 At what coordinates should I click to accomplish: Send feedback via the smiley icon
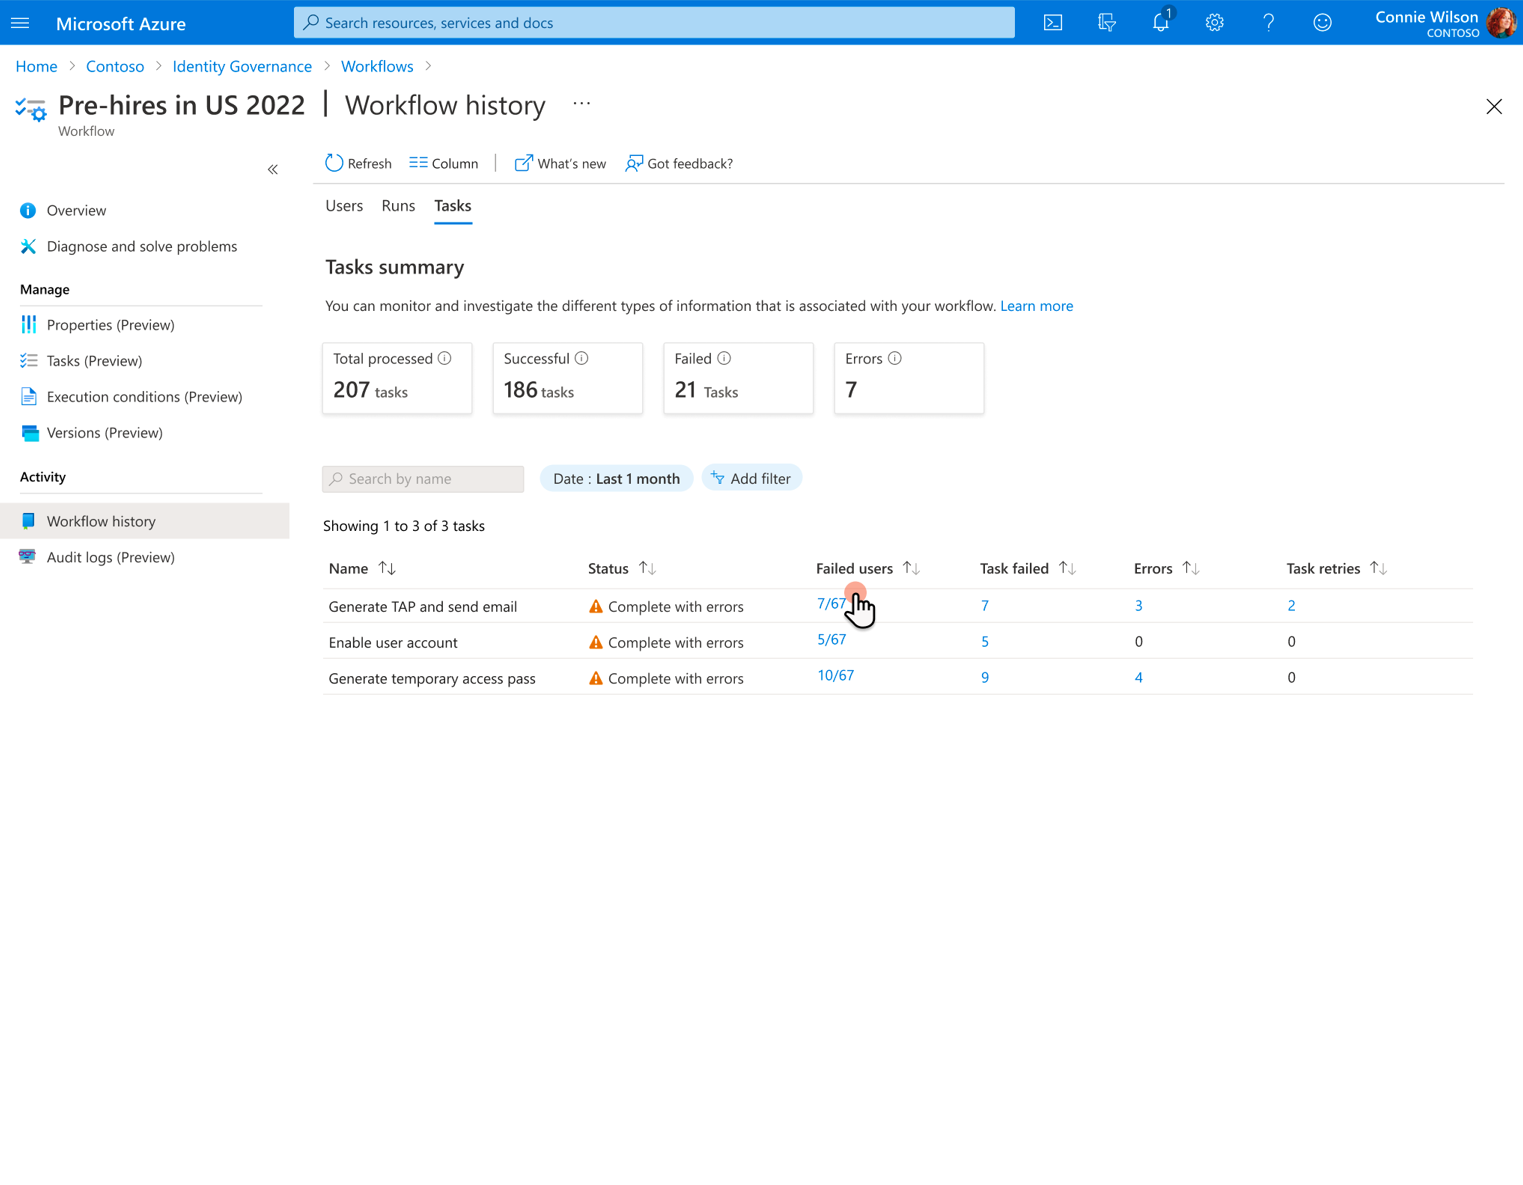click(1322, 22)
